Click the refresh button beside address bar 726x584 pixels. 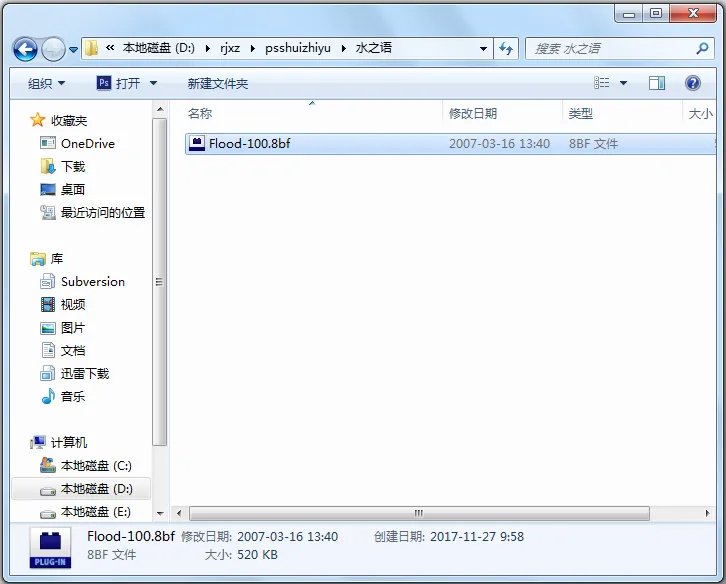click(x=506, y=48)
